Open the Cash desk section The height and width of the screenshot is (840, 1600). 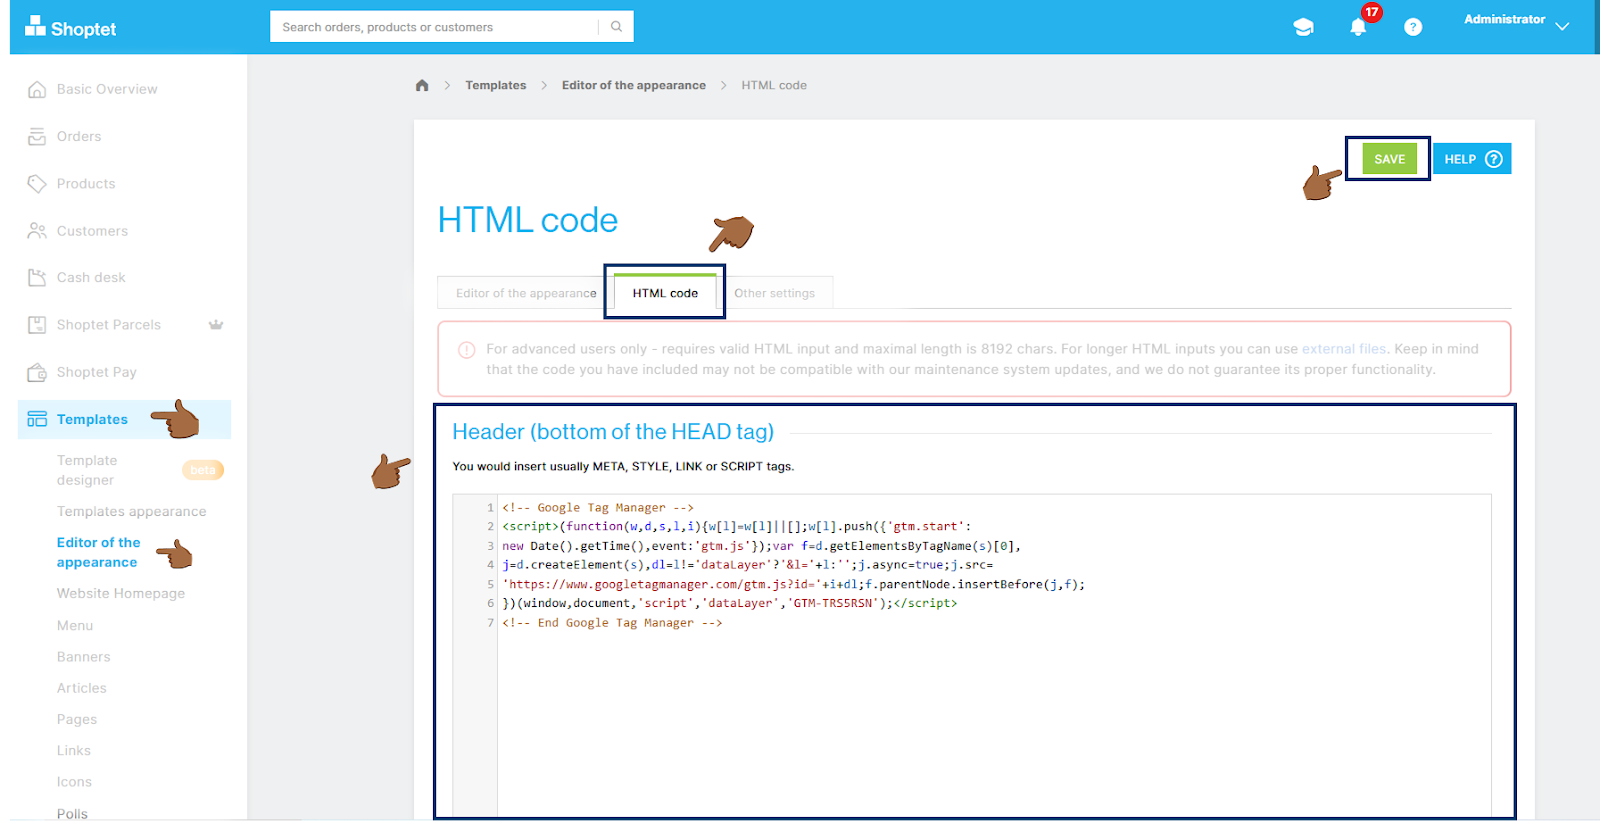point(91,277)
